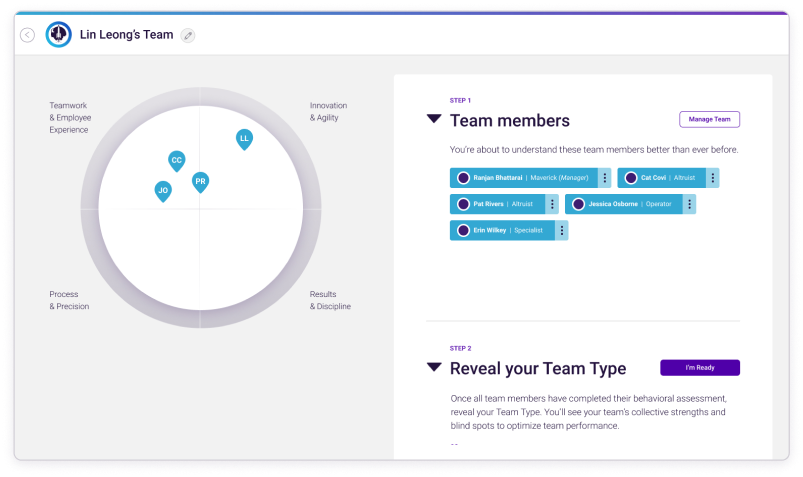The width and height of the screenshot is (803, 477).
Task: Open options menu for Ranjan Bhattarai
Action: click(x=604, y=178)
